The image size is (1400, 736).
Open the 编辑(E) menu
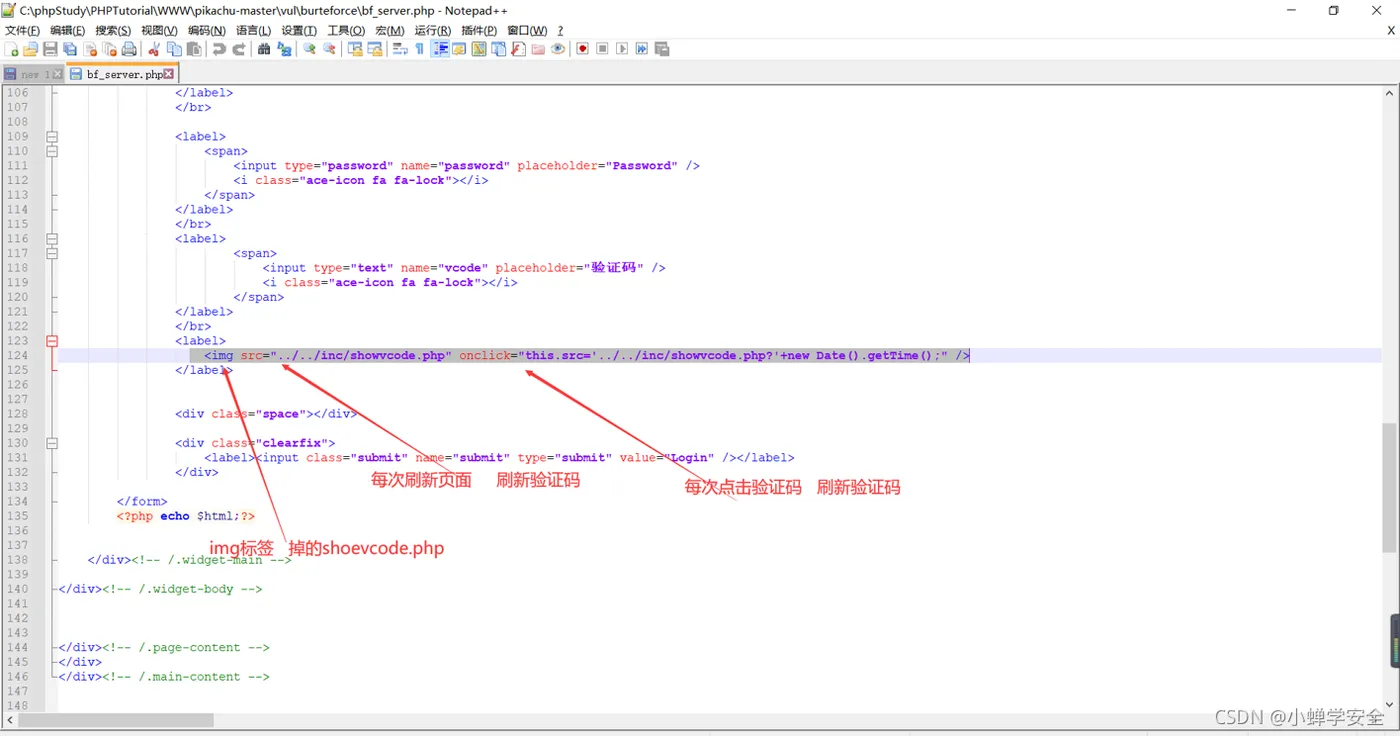click(x=68, y=30)
